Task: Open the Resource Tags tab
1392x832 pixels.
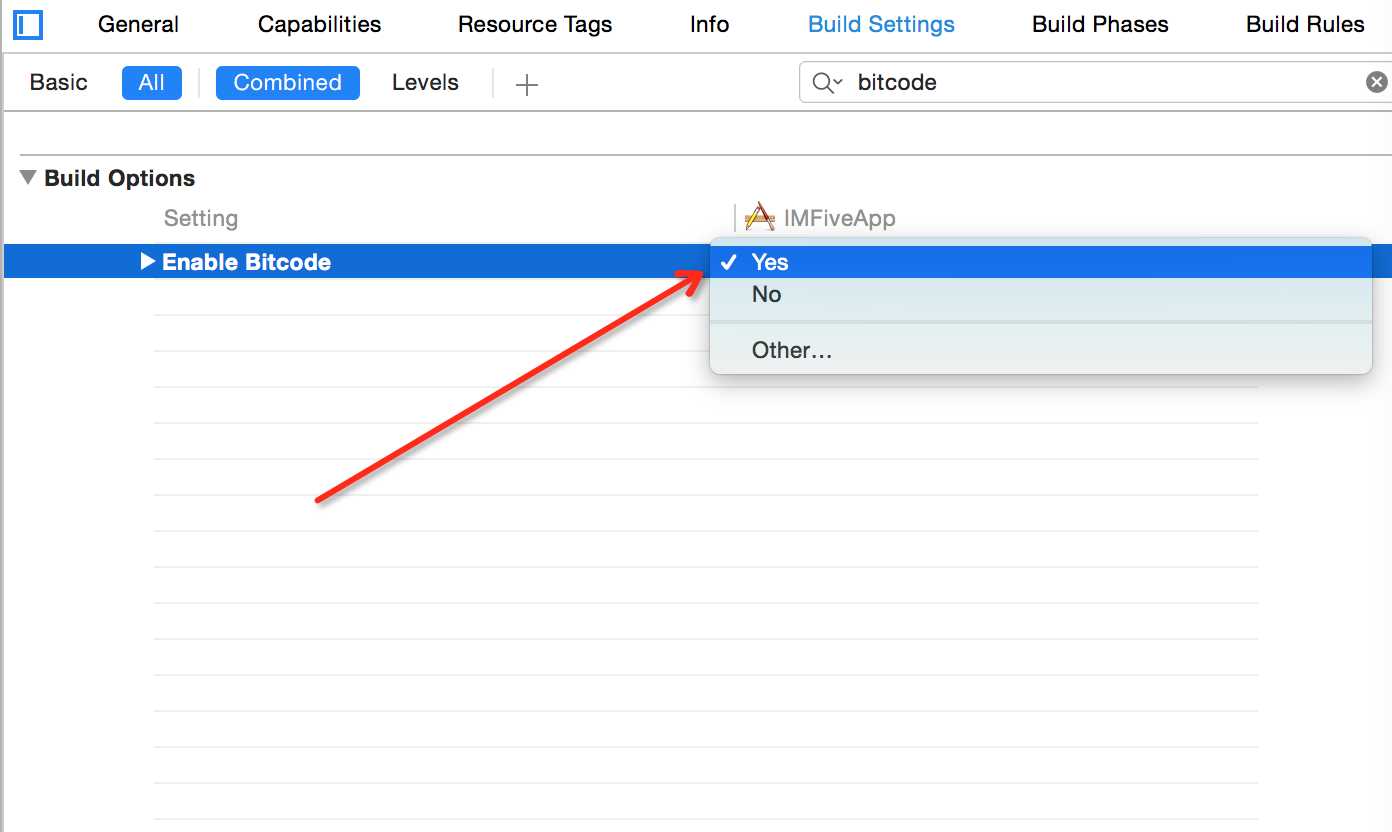Action: pyautogui.click(x=535, y=25)
